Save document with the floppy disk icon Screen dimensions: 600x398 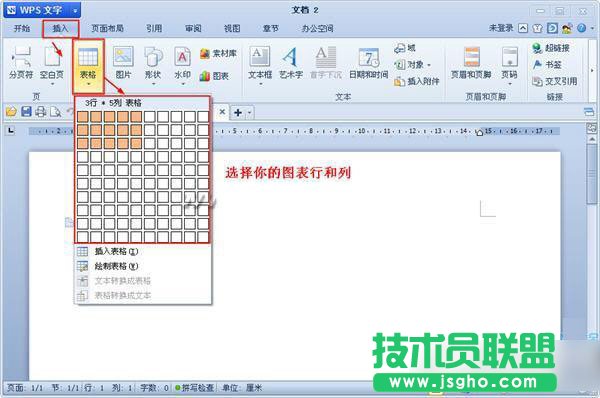tap(26, 112)
